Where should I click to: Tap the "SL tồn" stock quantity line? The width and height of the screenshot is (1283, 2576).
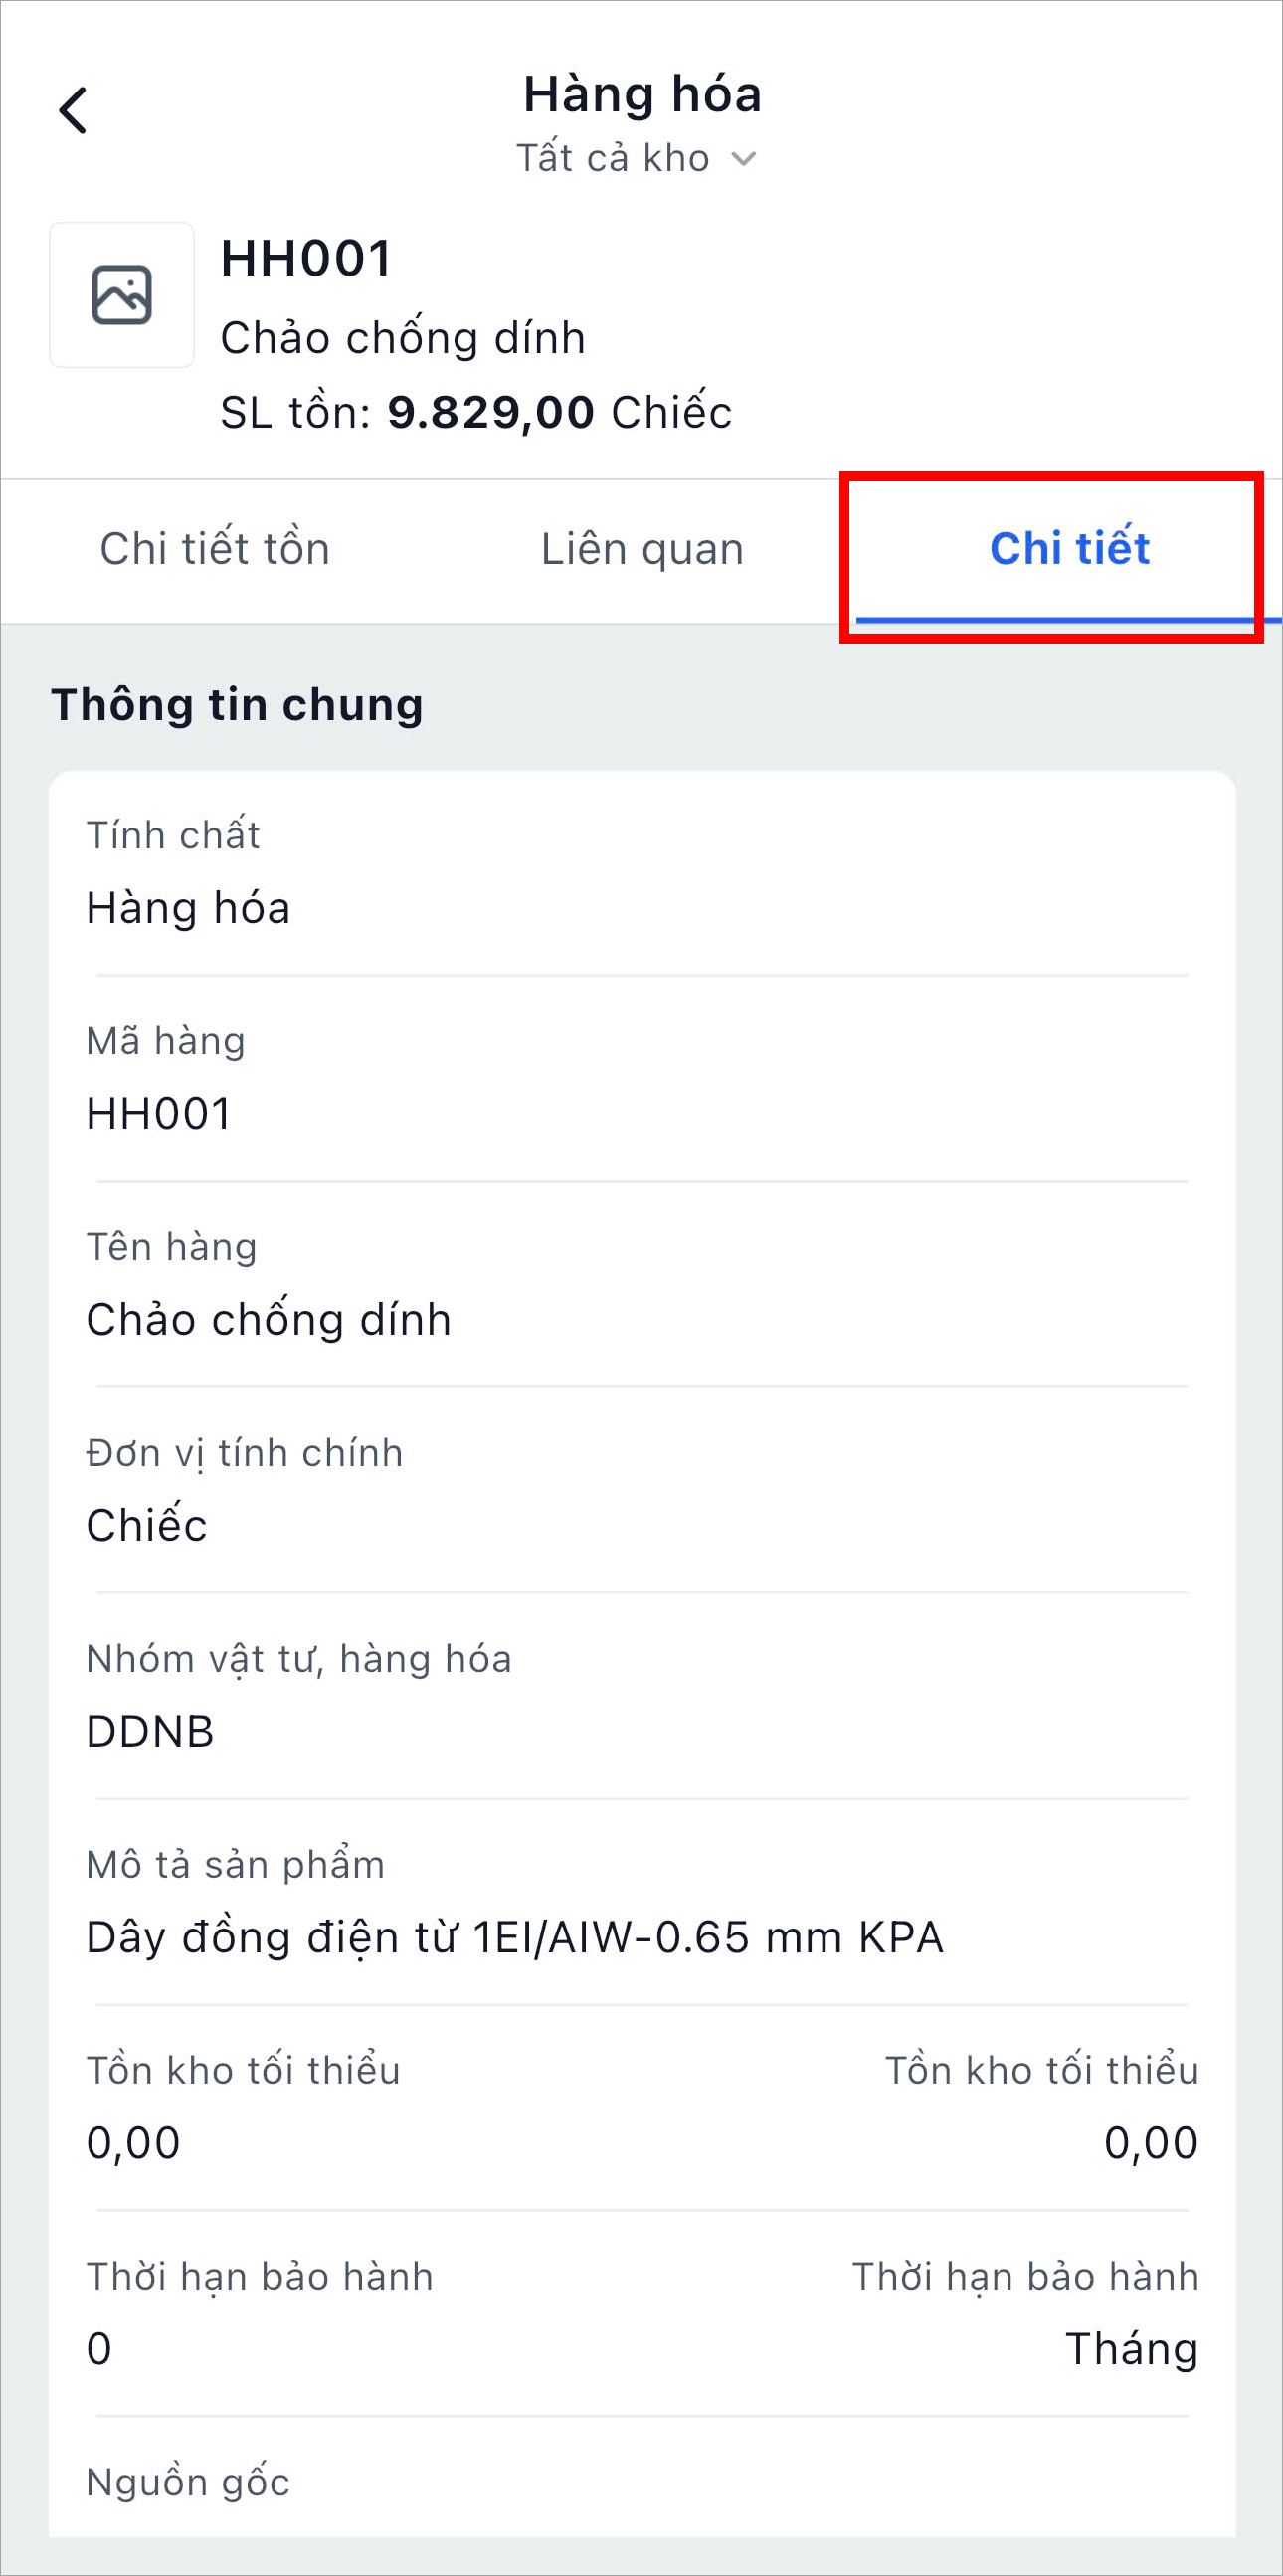[476, 412]
